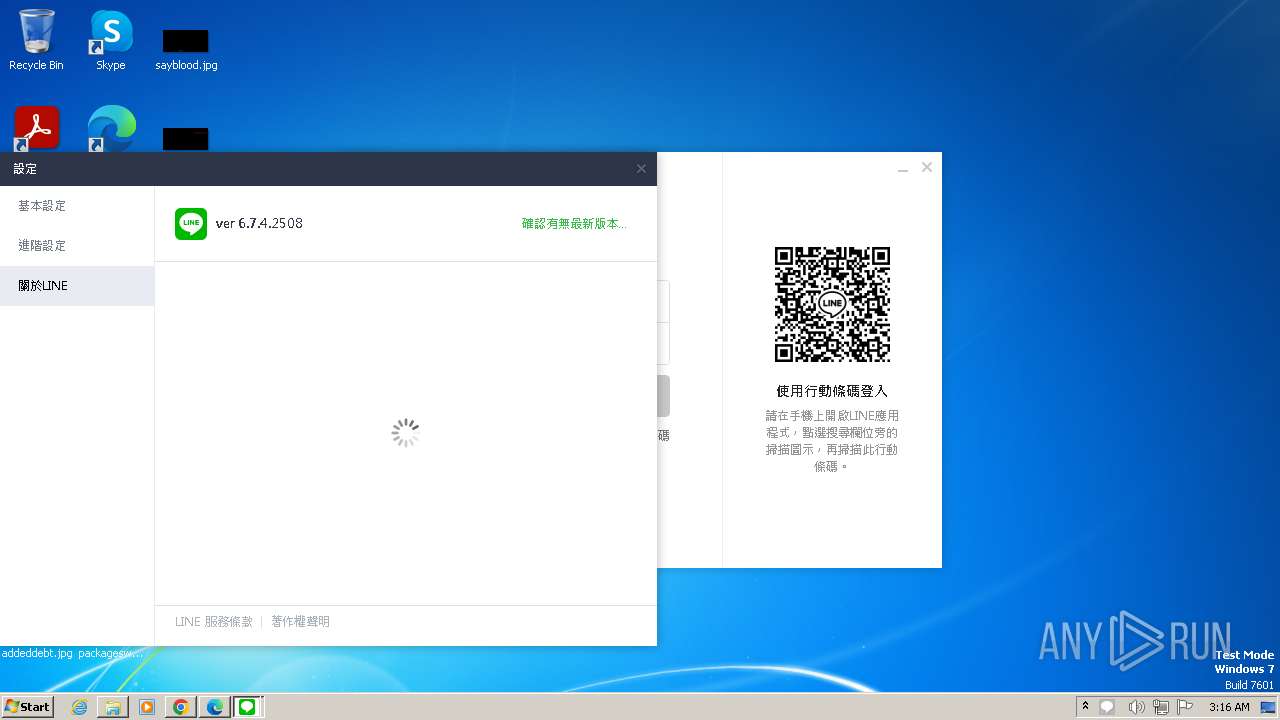Open the 3:16 AM clock

1229,707
